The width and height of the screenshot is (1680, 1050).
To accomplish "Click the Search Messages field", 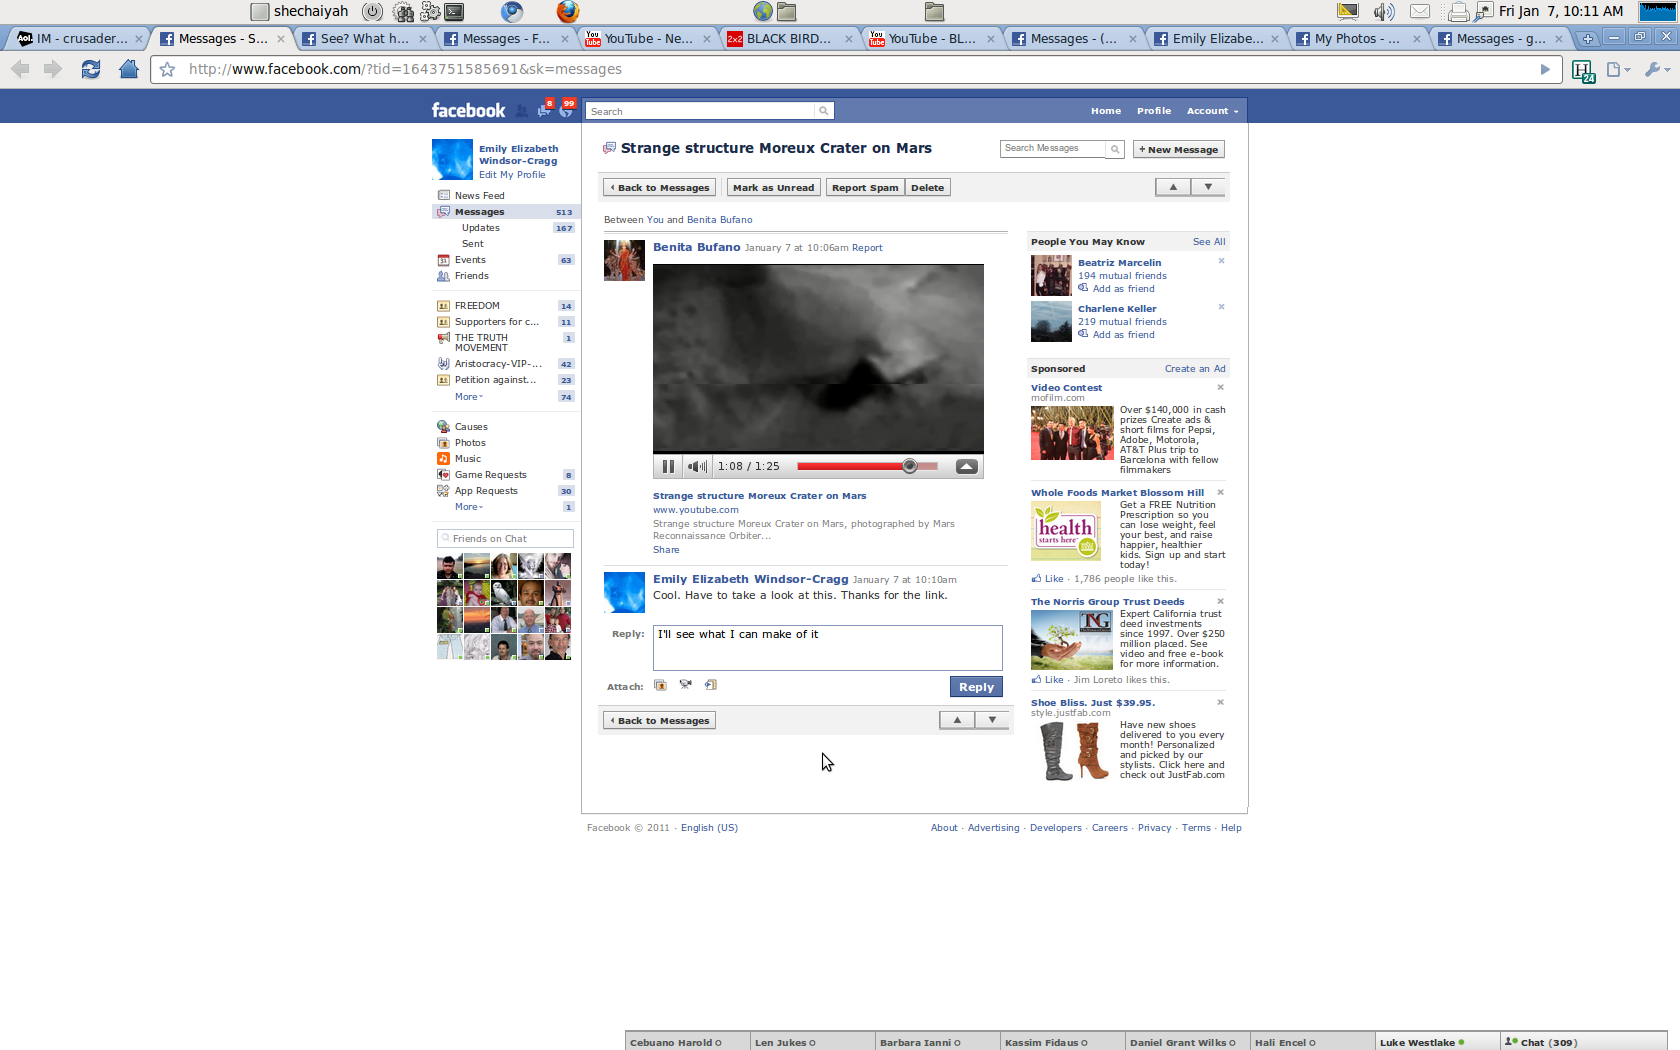I will point(1053,148).
